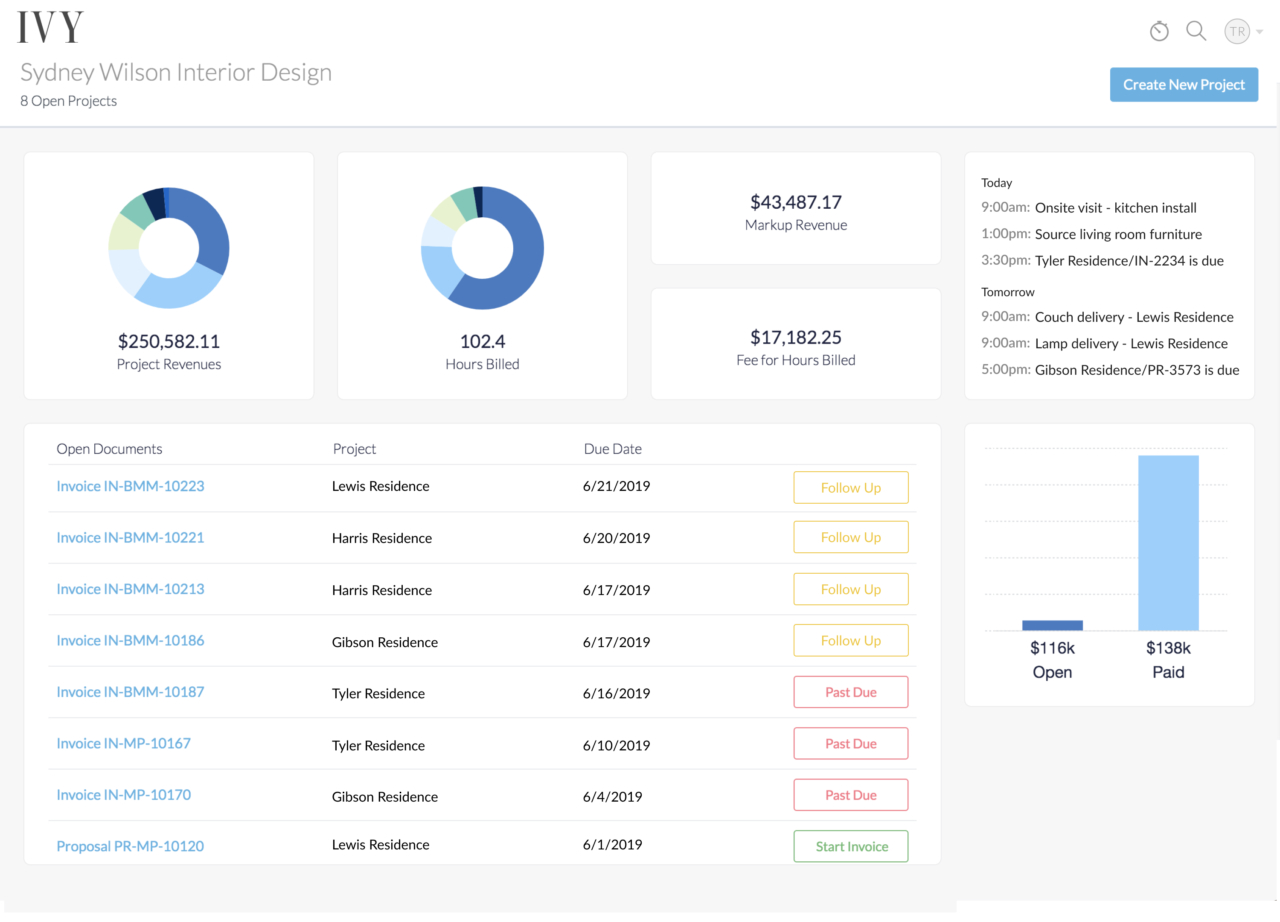The image size is (1280, 922).
Task: Select the Project Revenues donut chart
Action: pos(168,247)
